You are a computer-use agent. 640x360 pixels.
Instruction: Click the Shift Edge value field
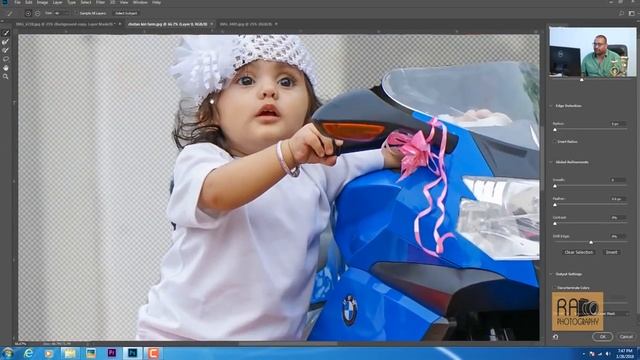pyautogui.click(x=617, y=236)
